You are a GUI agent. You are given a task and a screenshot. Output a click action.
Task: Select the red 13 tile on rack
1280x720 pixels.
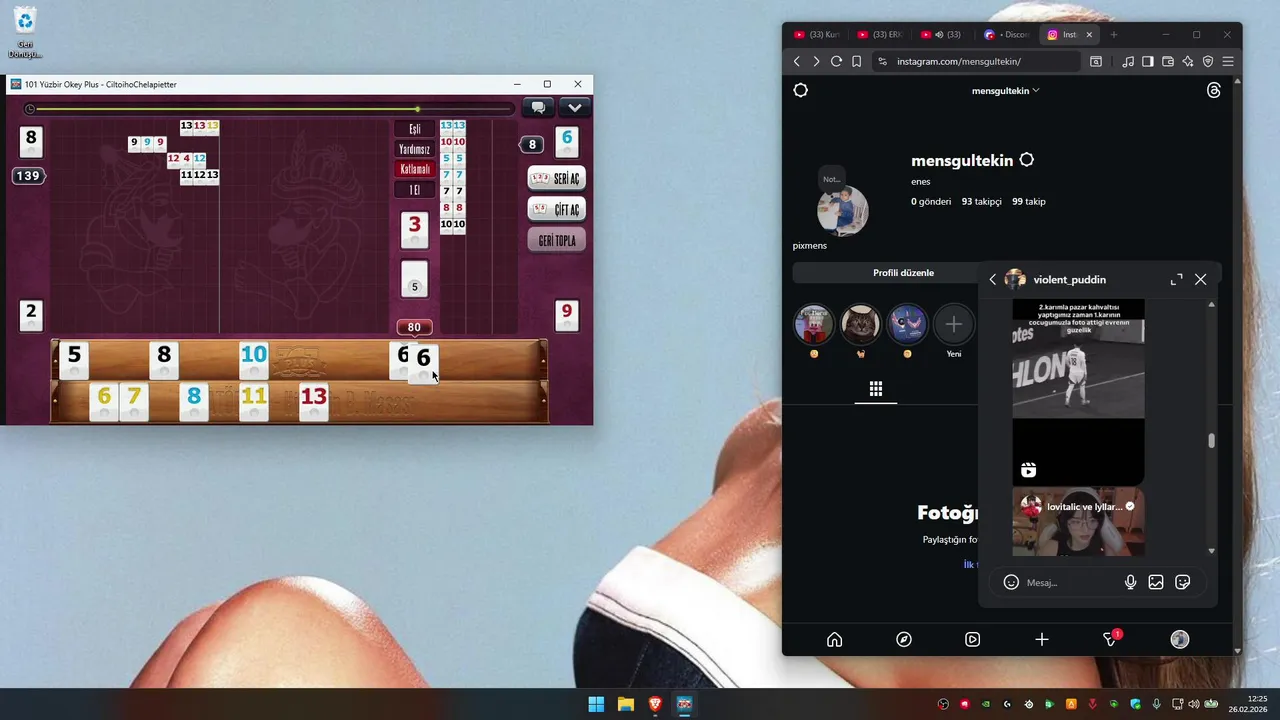[x=314, y=402]
